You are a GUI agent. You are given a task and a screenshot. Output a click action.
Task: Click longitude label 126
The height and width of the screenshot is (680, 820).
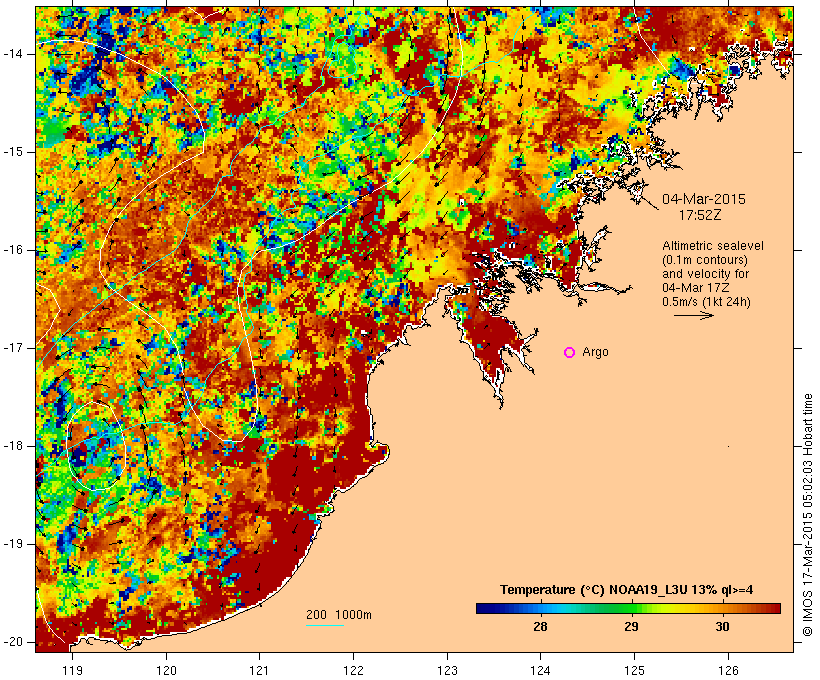pyautogui.click(x=728, y=670)
